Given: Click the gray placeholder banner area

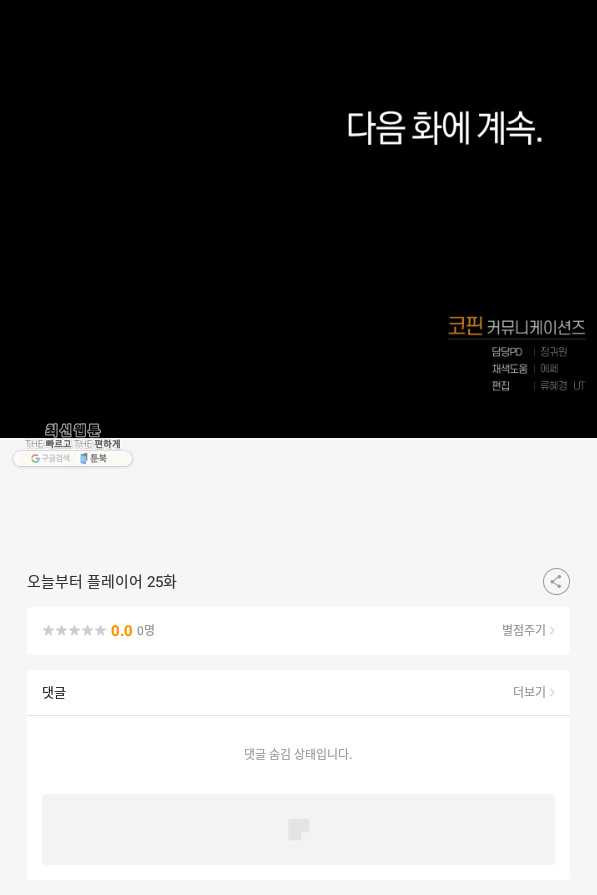Looking at the screenshot, I should coord(298,829).
